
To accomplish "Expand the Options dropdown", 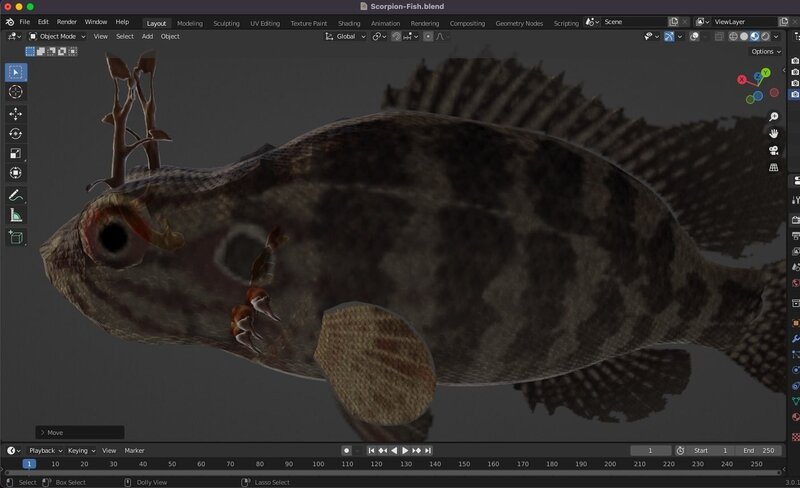I will point(764,51).
